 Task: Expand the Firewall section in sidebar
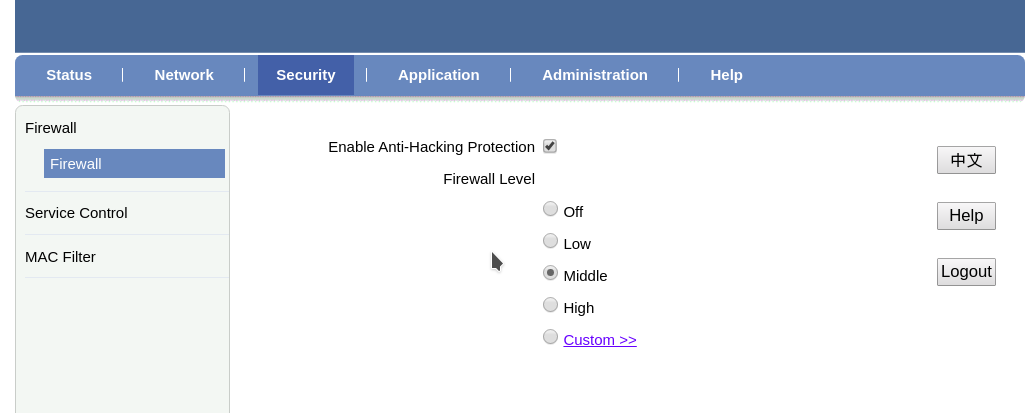click(x=51, y=128)
